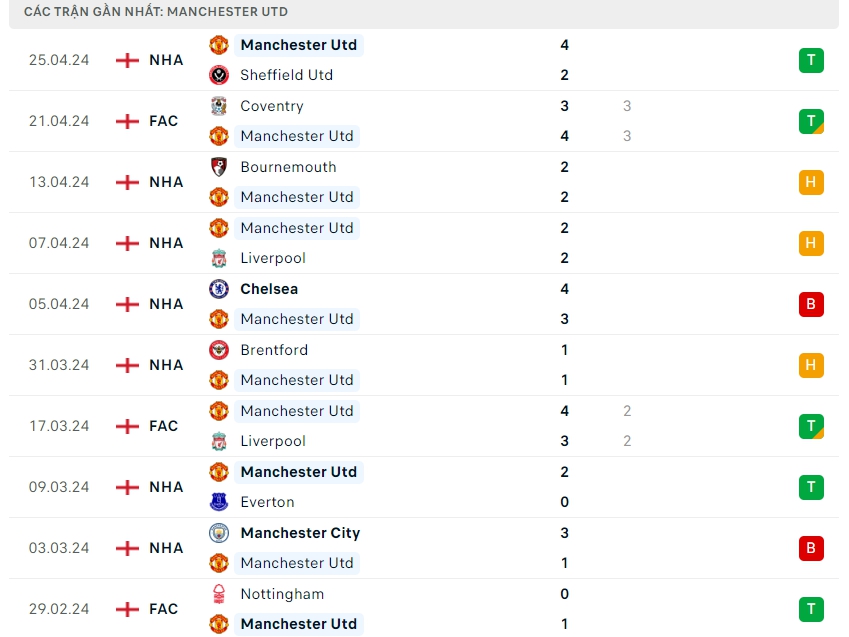849x637 pixels.
Task: Select the 31.03.24 Brentford match date
Action: [x=59, y=365]
